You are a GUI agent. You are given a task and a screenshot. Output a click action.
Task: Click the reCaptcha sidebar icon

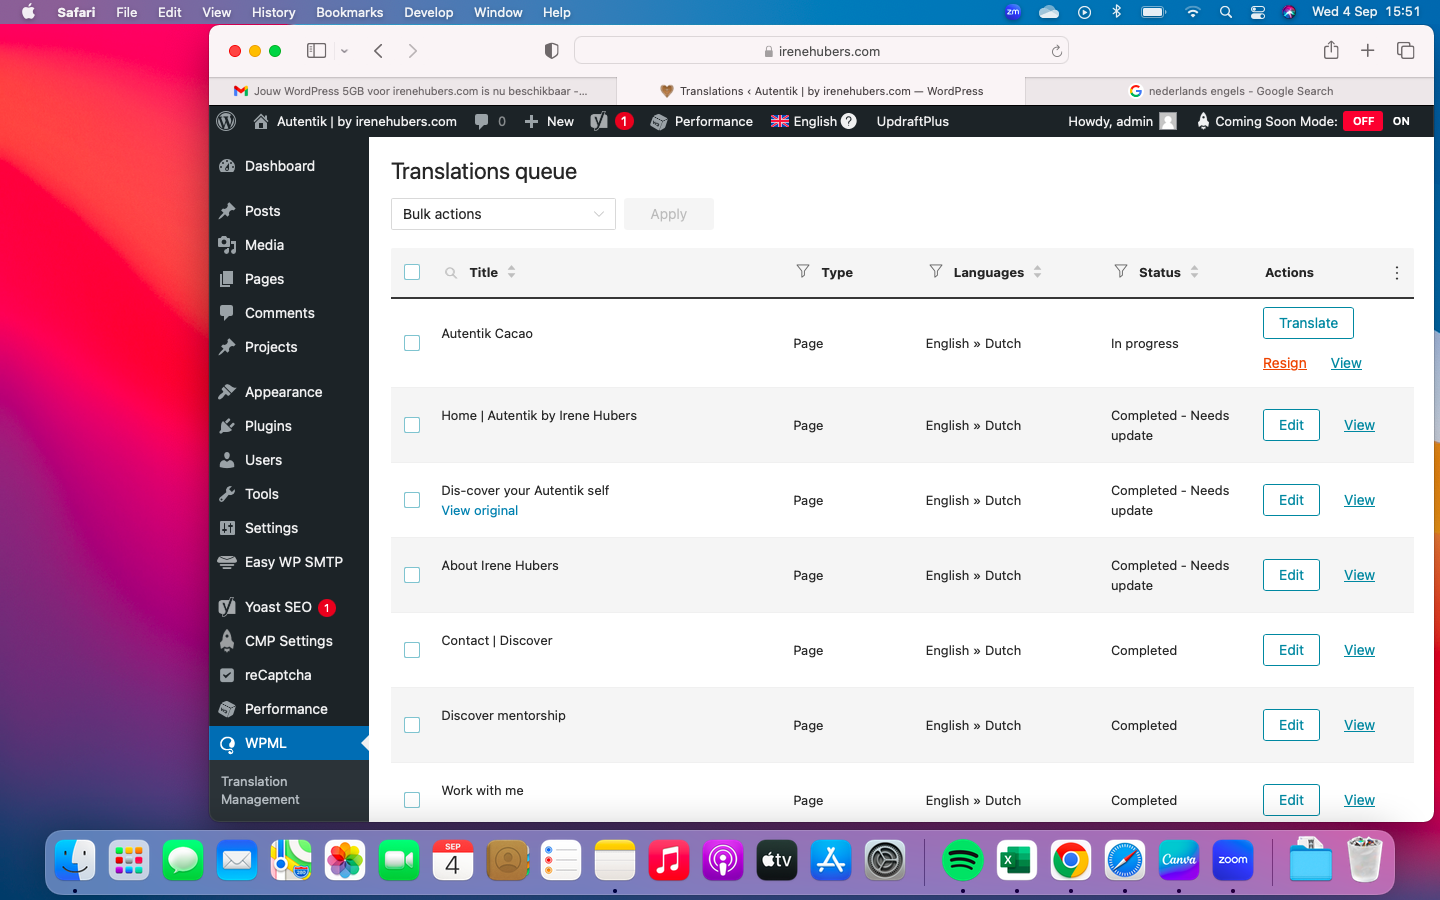click(227, 675)
